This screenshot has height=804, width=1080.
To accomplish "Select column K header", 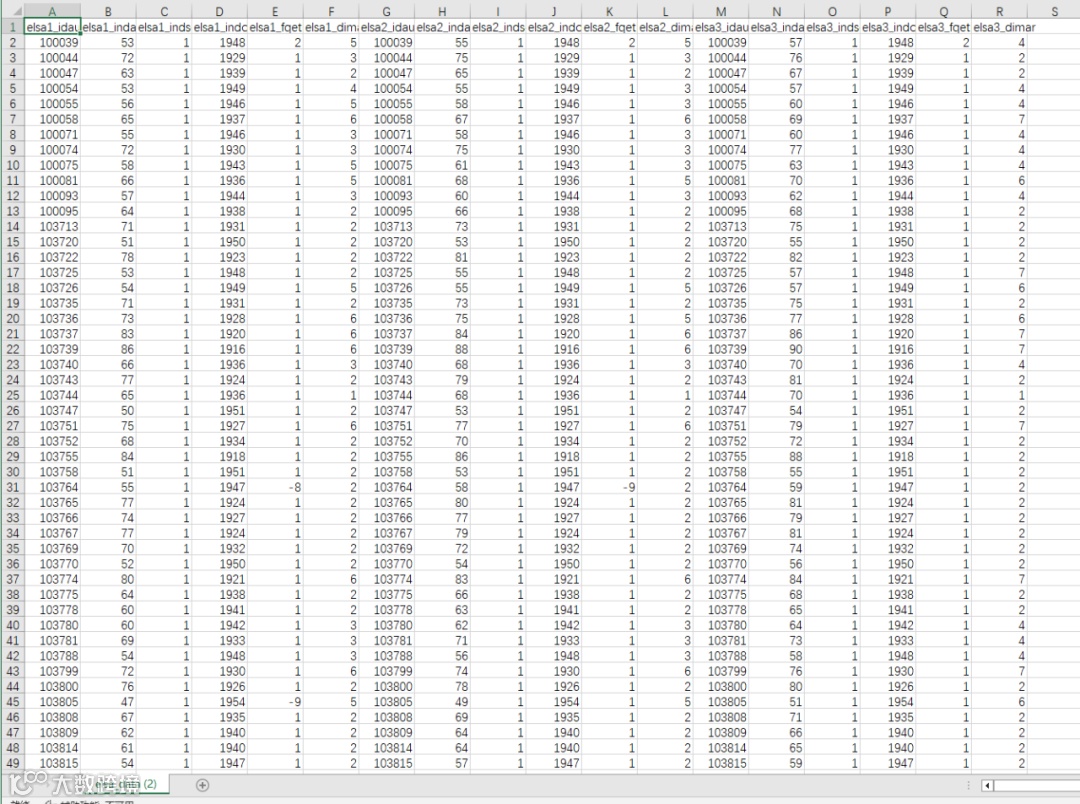I will [610, 12].
